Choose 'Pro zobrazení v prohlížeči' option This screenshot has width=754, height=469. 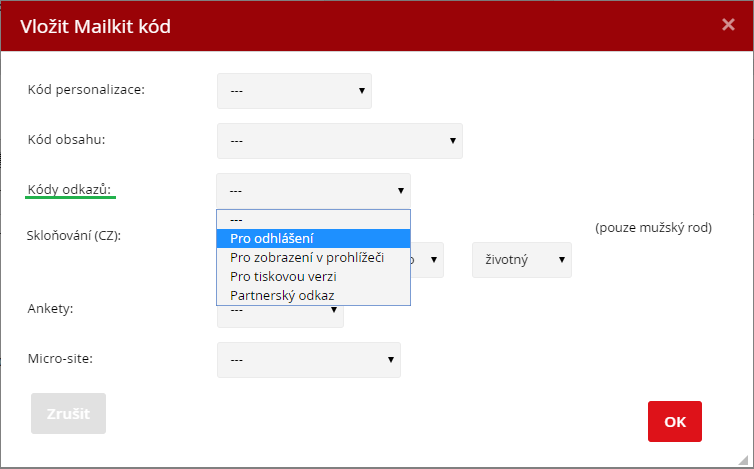[314, 257]
